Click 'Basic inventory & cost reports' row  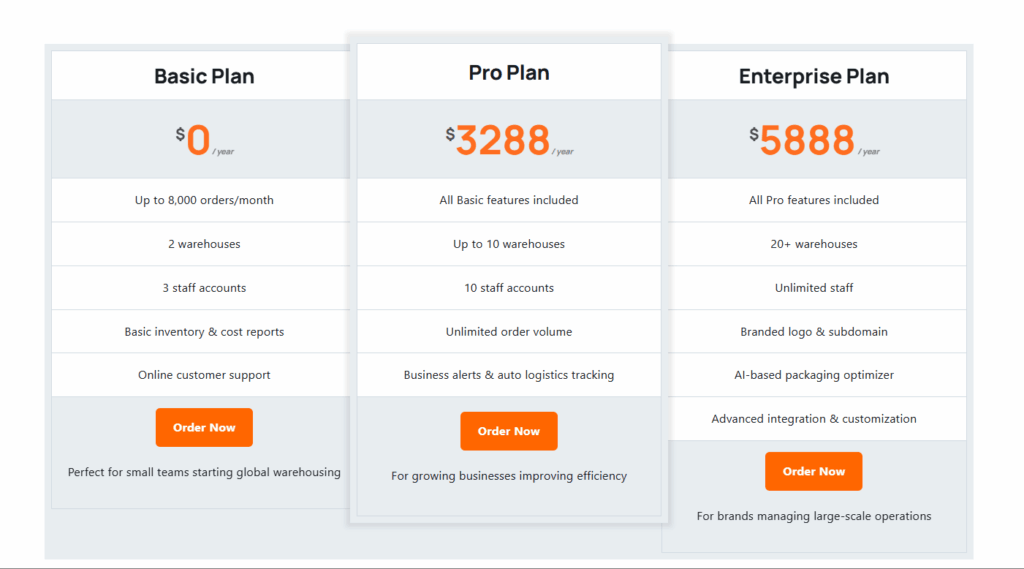[x=204, y=332]
